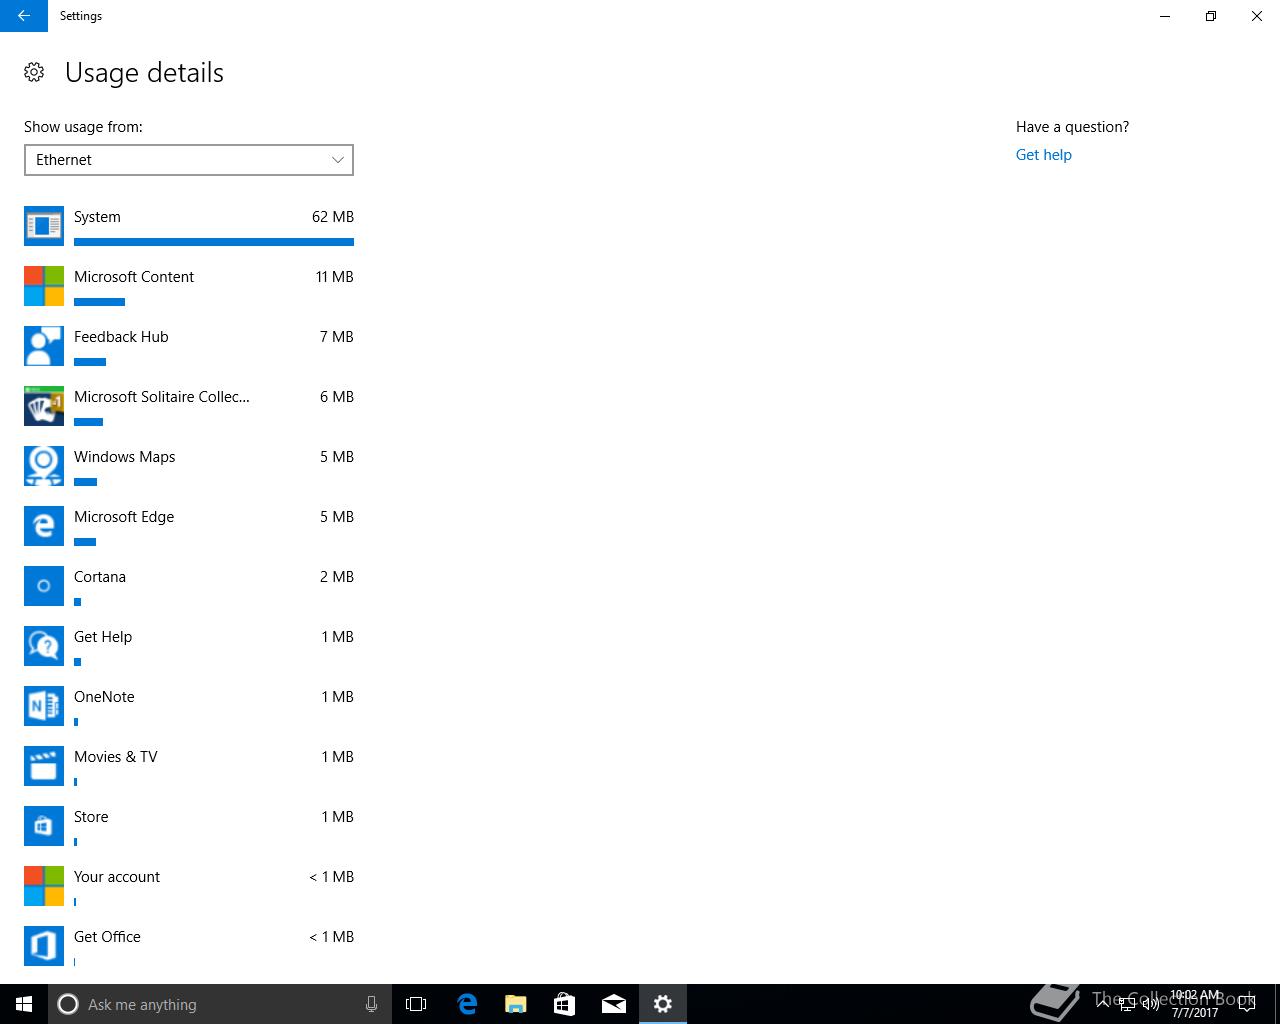
Task: Click the Settings gear beside Usage details
Action: coord(34,72)
